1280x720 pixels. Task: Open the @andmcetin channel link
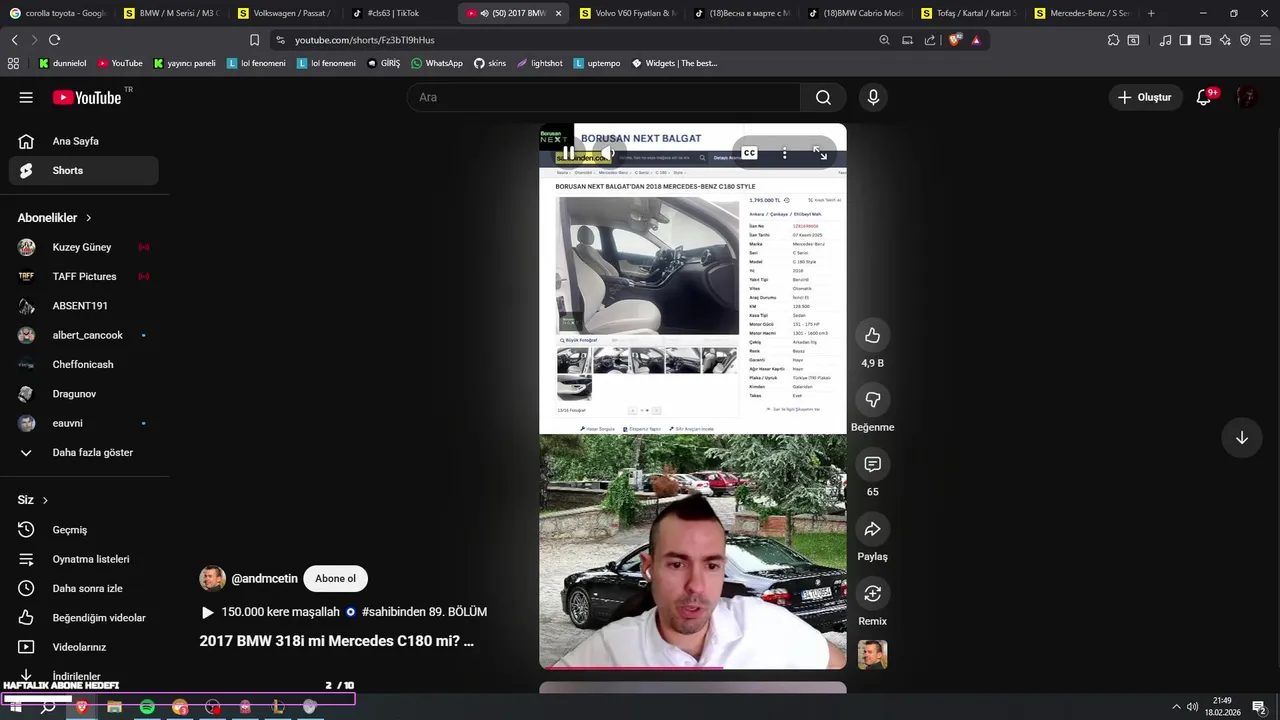[264, 579]
